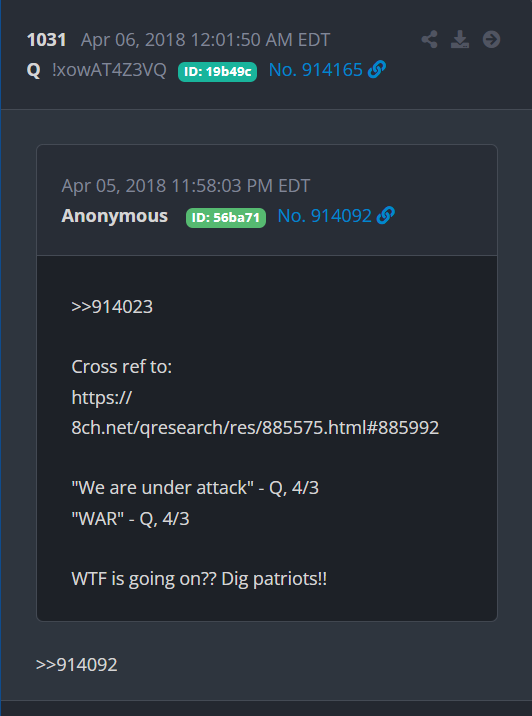Select the ID: 19b49c badge
The image size is (532, 716).
217,72
